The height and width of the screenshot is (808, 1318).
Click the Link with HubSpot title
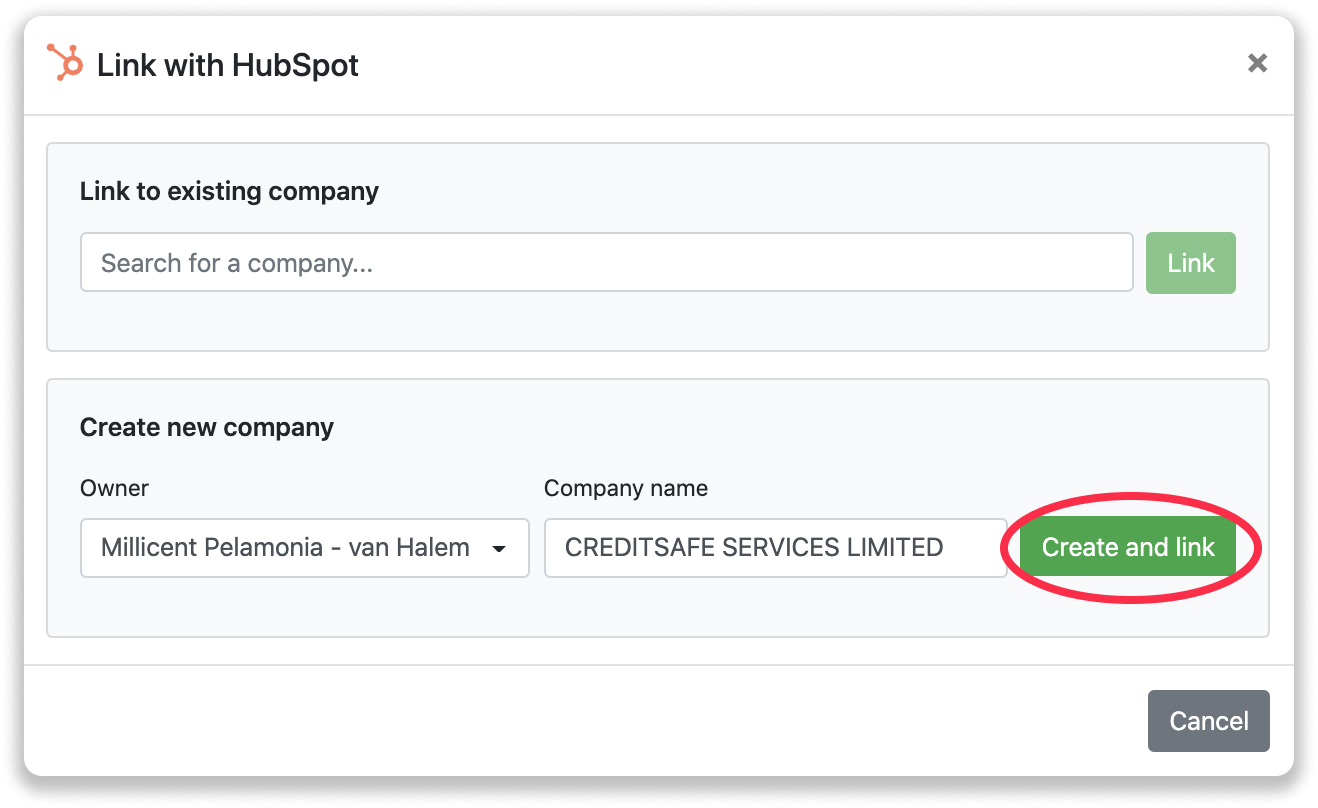tap(228, 65)
